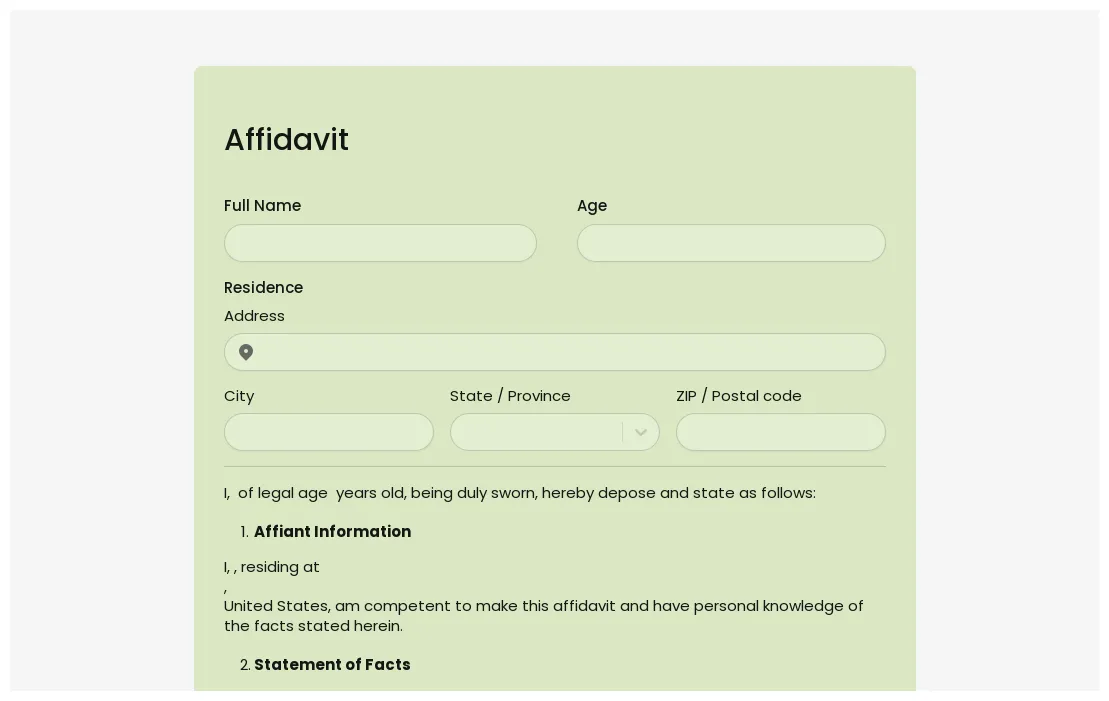Click the Statement of Facts list item
This screenshot has width=1109, height=701.
coord(332,664)
